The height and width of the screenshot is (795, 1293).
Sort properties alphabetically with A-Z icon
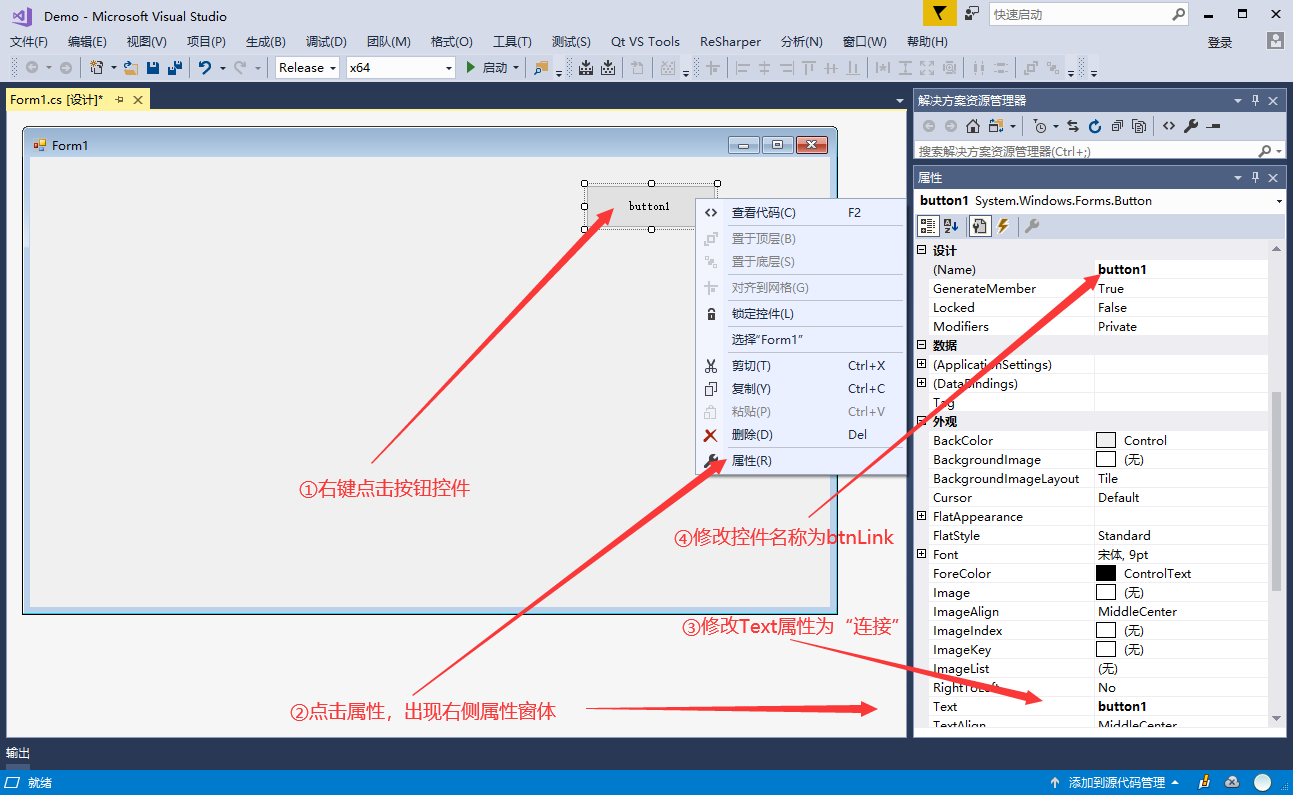[951, 226]
